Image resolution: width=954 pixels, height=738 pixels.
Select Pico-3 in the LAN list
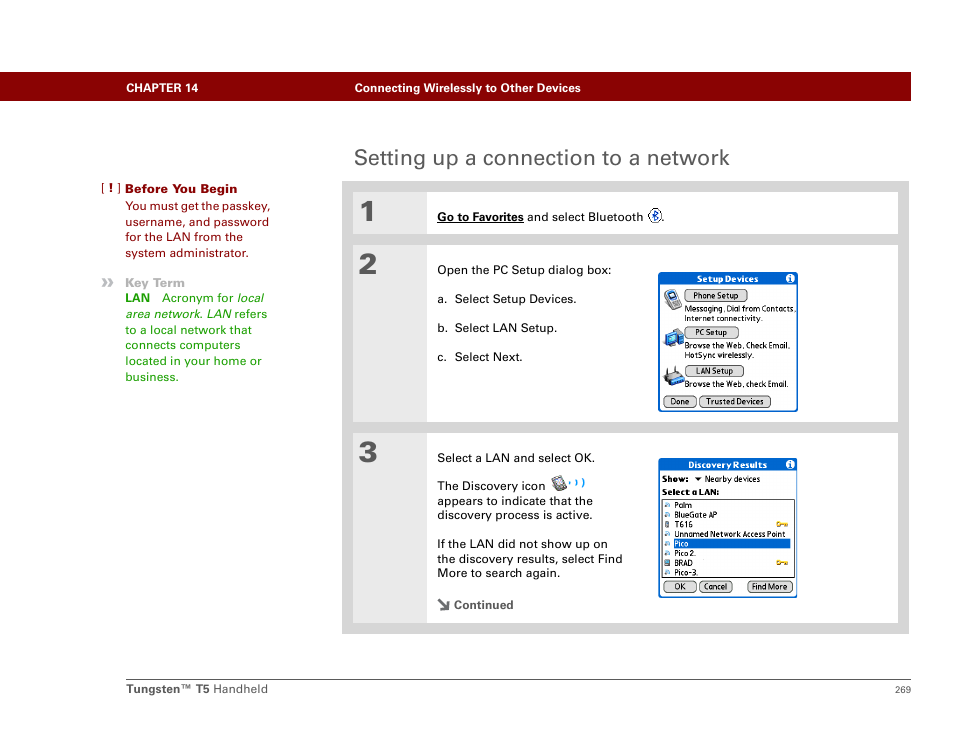point(686,573)
